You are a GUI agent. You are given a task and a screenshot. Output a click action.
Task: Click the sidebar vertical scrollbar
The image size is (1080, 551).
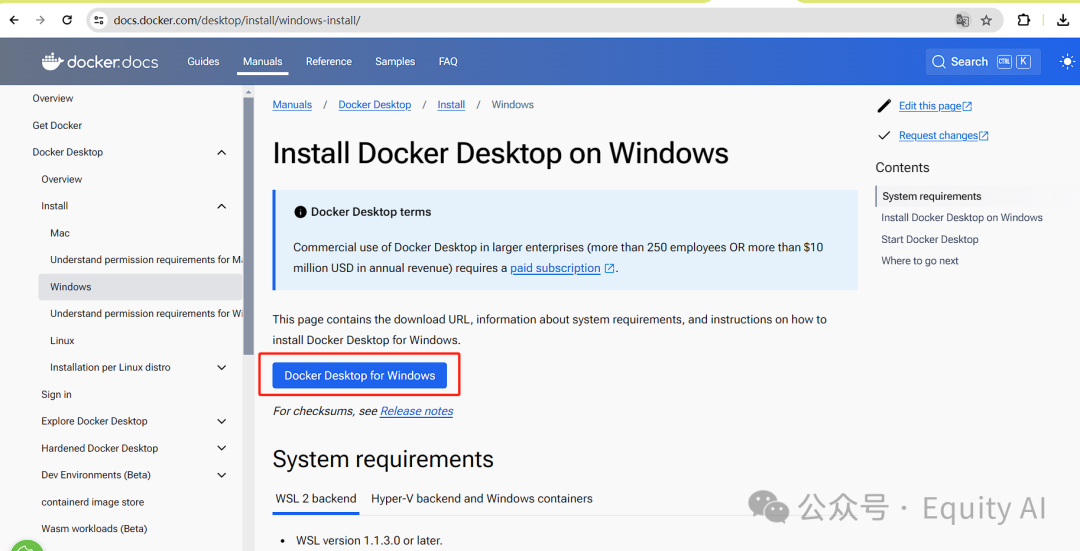(x=248, y=220)
